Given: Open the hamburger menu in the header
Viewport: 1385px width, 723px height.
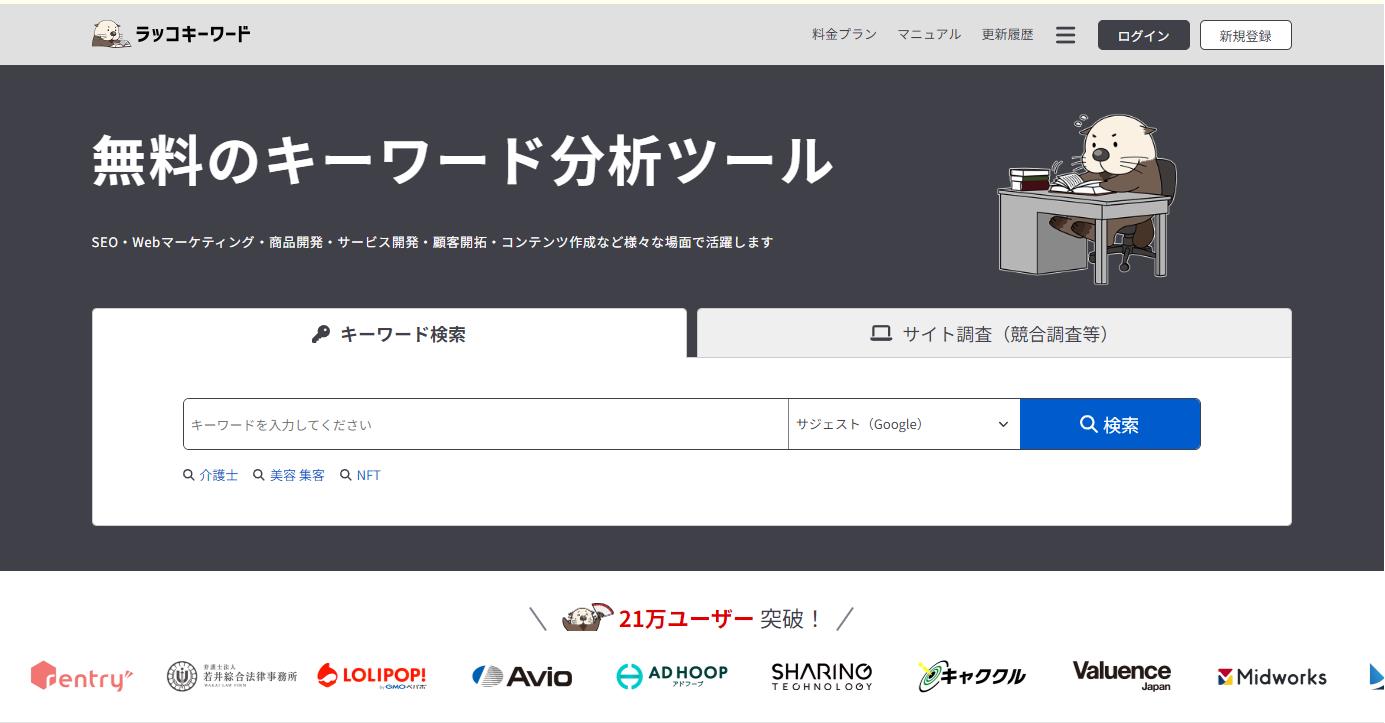Looking at the screenshot, I should tap(1065, 34).
